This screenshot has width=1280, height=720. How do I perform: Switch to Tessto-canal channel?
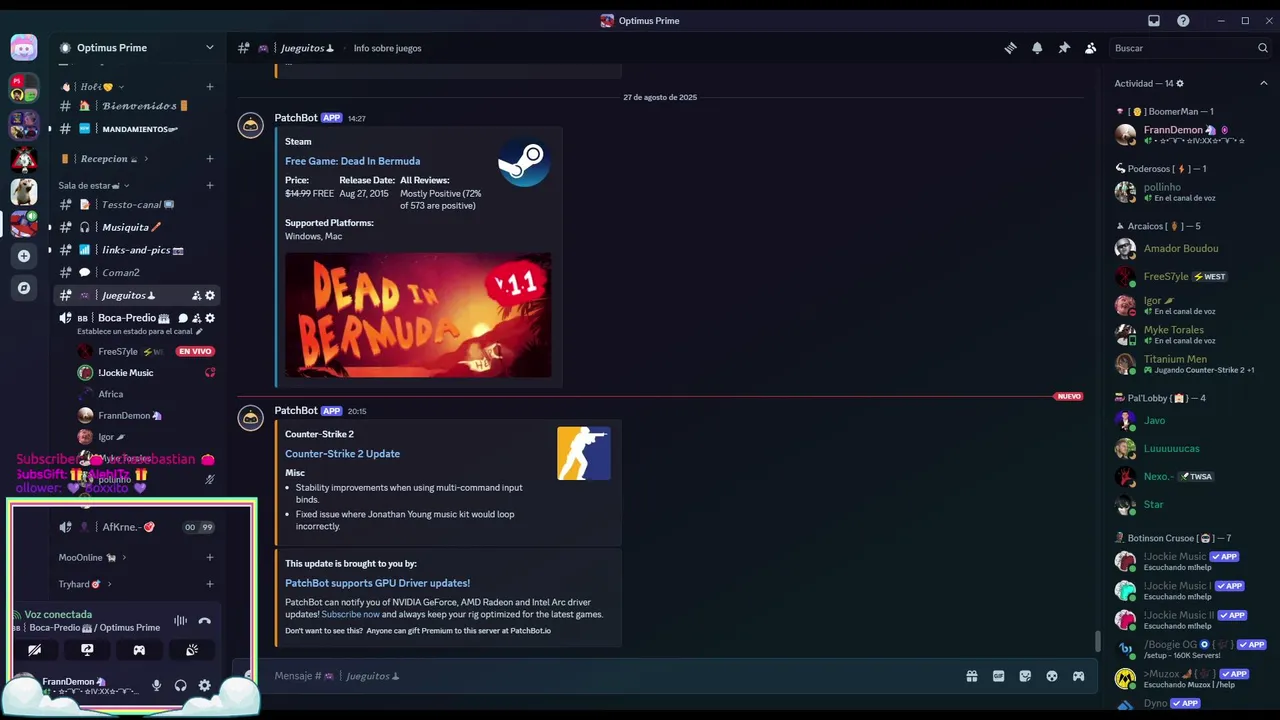137,205
